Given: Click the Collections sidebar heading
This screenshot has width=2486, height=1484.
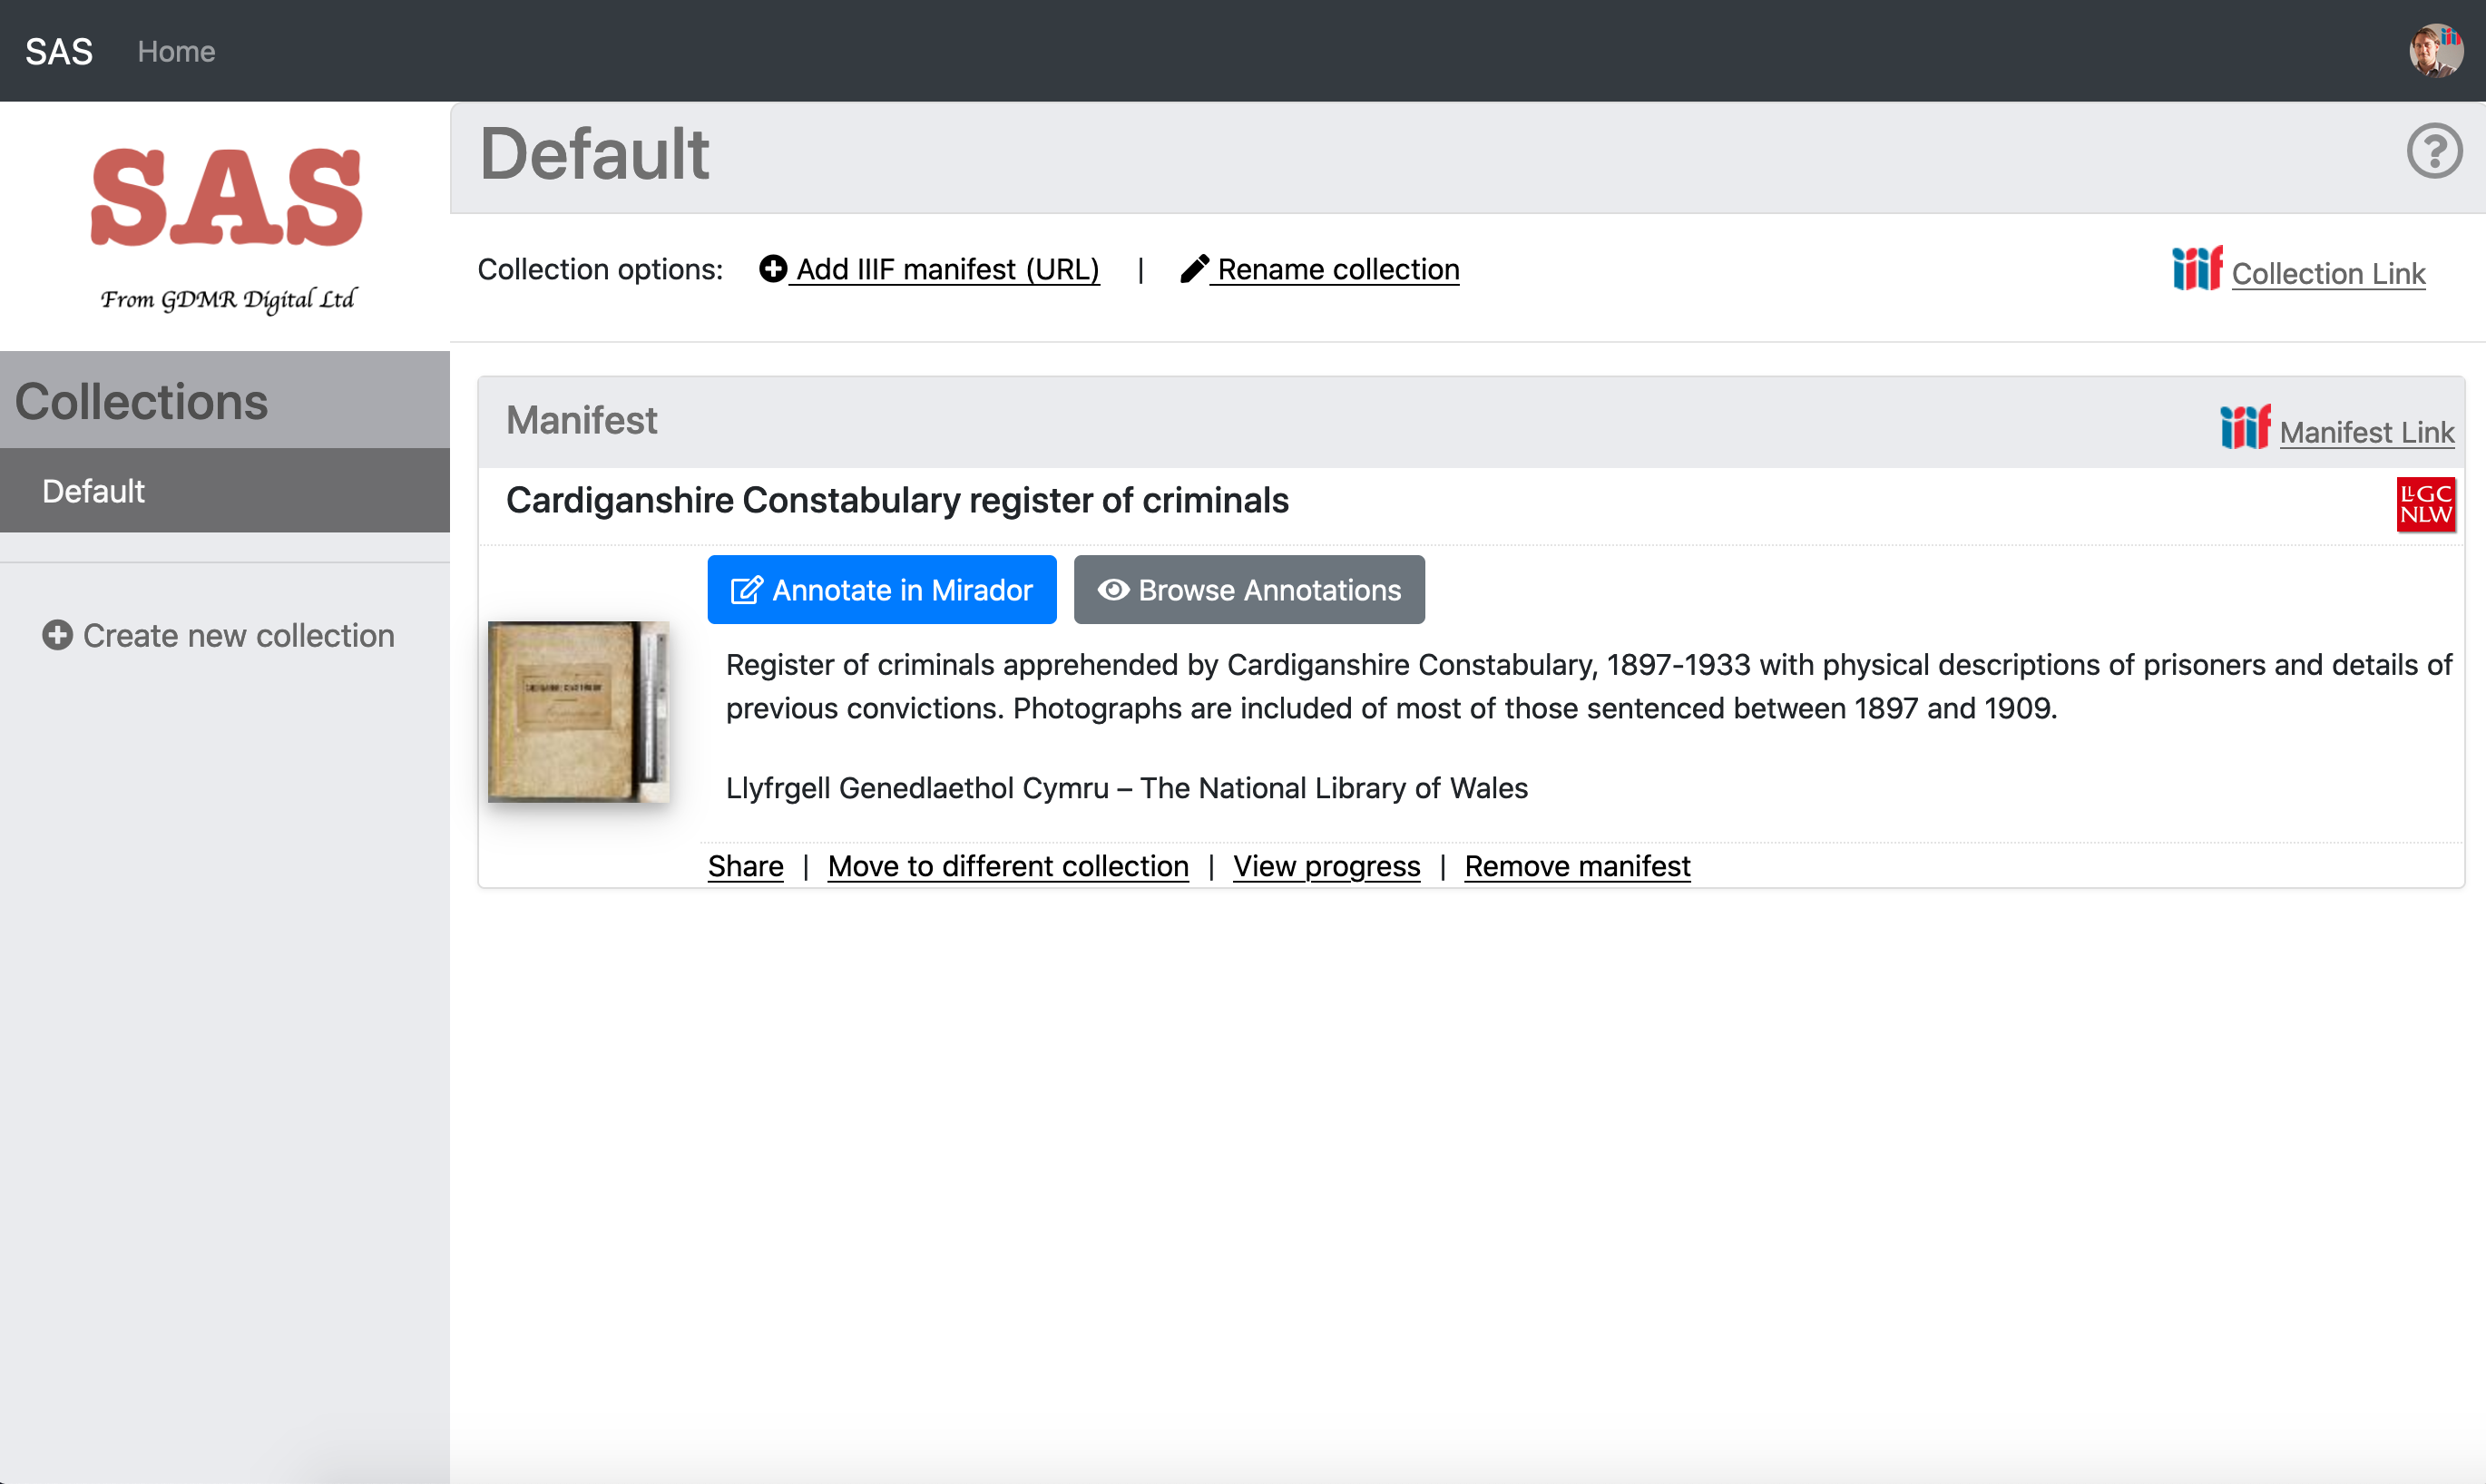Looking at the screenshot, I should click(x=141, y=401).
